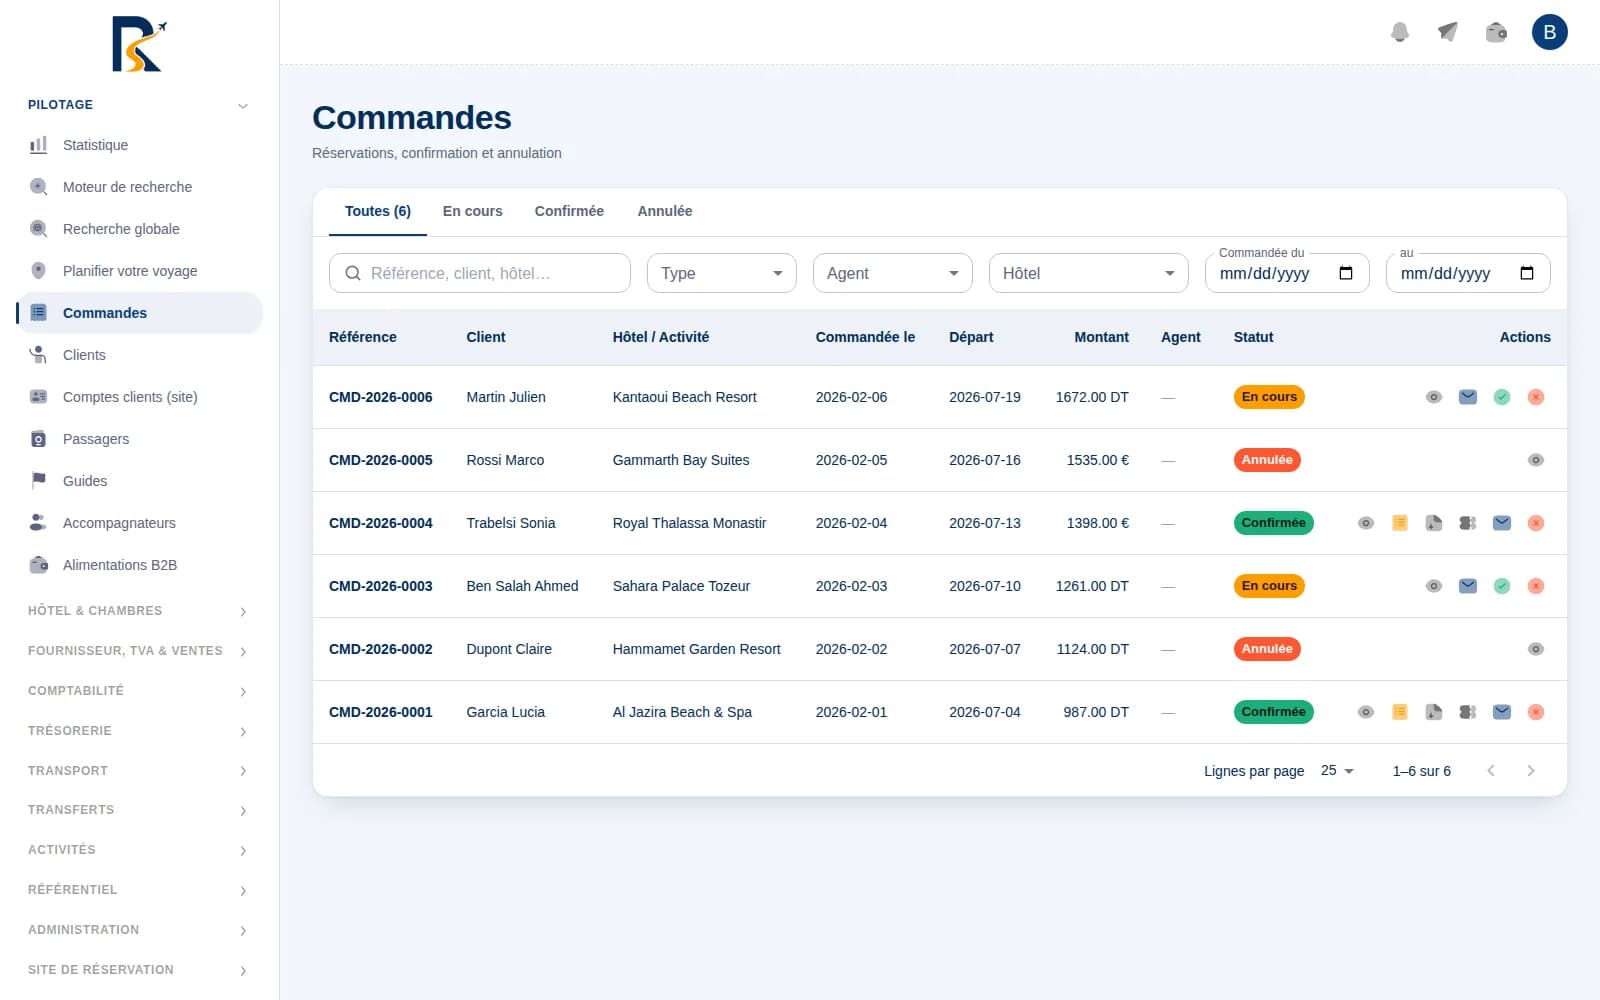Open Moteur de recherche page

(139, 187)
